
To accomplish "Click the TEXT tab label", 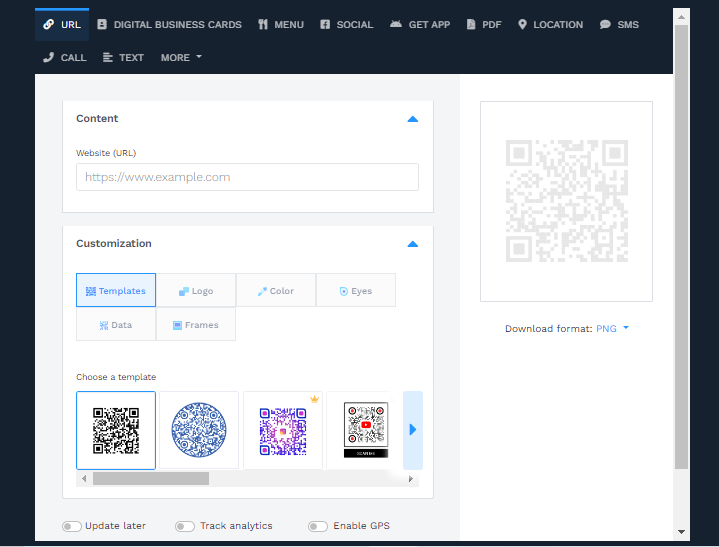I will tap(132, 57).
